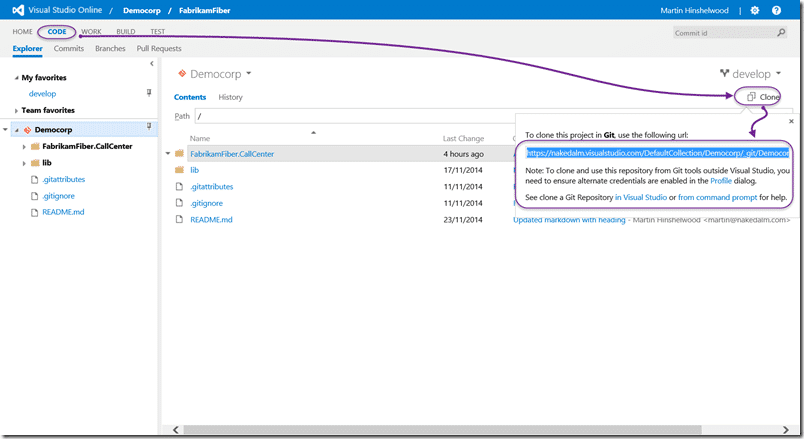Sort by the Last Change column header
Viewport: 804px width, 439px height.
pyautogui.click(x=464, y=138)
